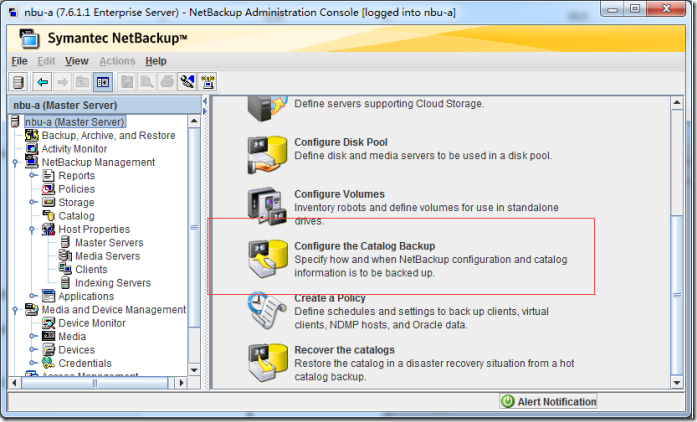Select Activity Monitor in the tree

coord(74,149)
